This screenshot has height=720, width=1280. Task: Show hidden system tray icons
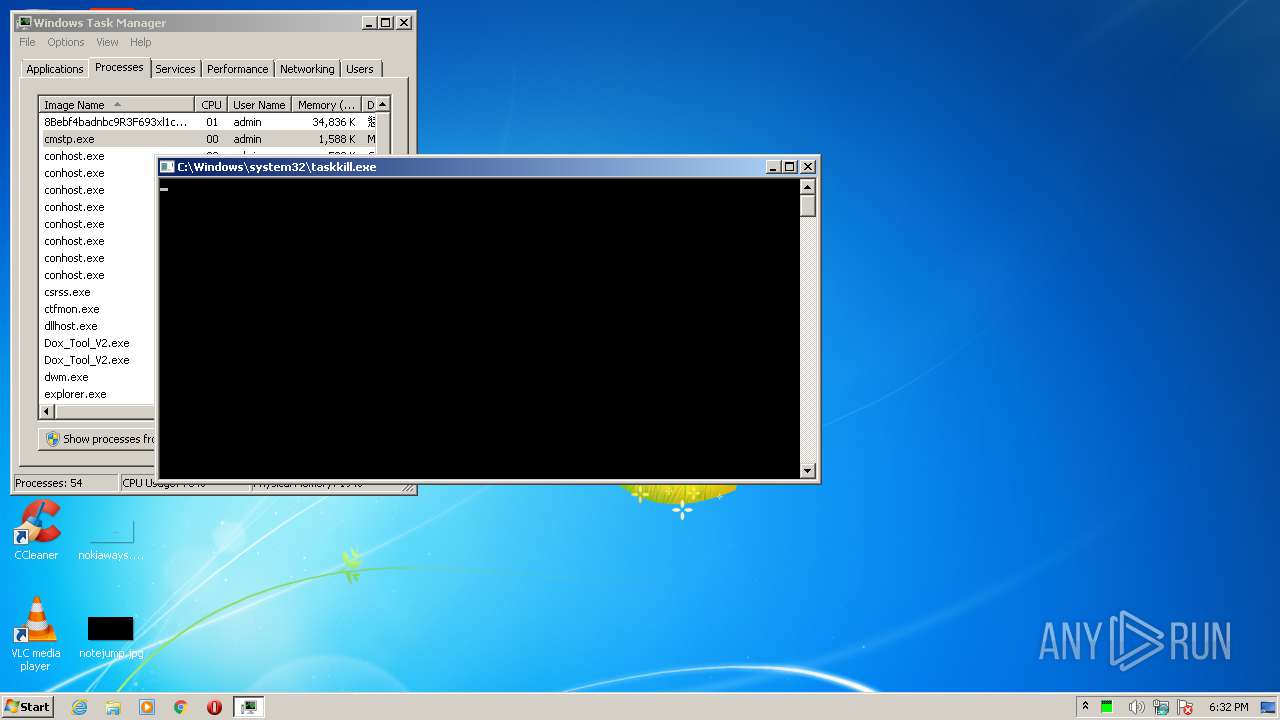[x=1085, y=707]
